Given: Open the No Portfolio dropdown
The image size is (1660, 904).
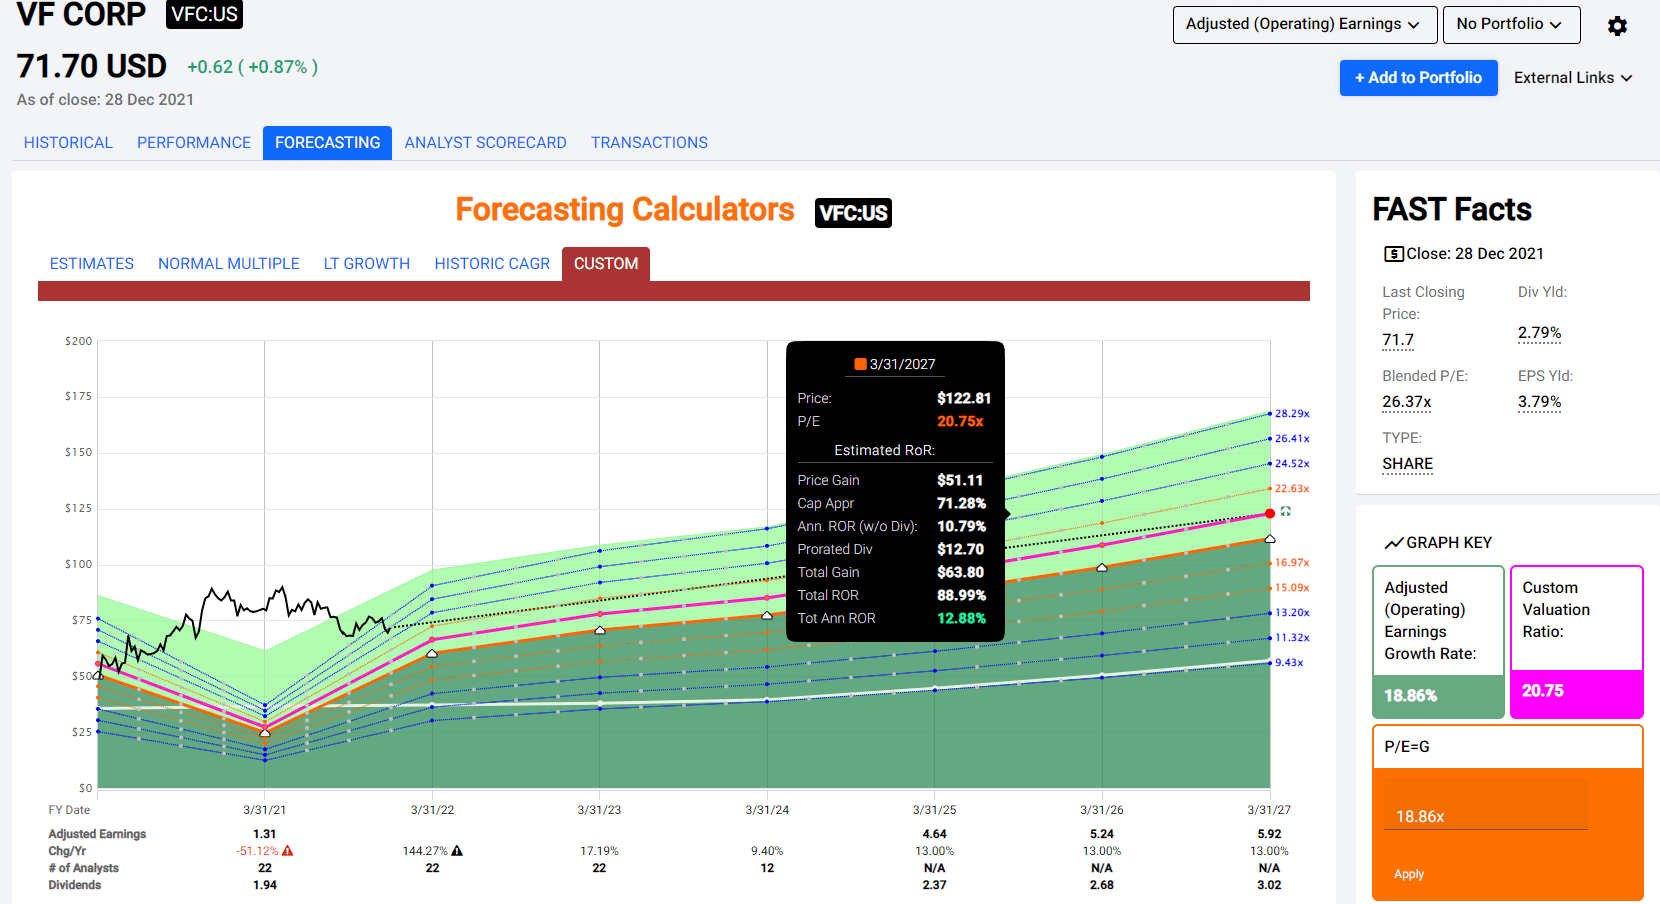Looking at the screenshot, I should coord(1511,25).
